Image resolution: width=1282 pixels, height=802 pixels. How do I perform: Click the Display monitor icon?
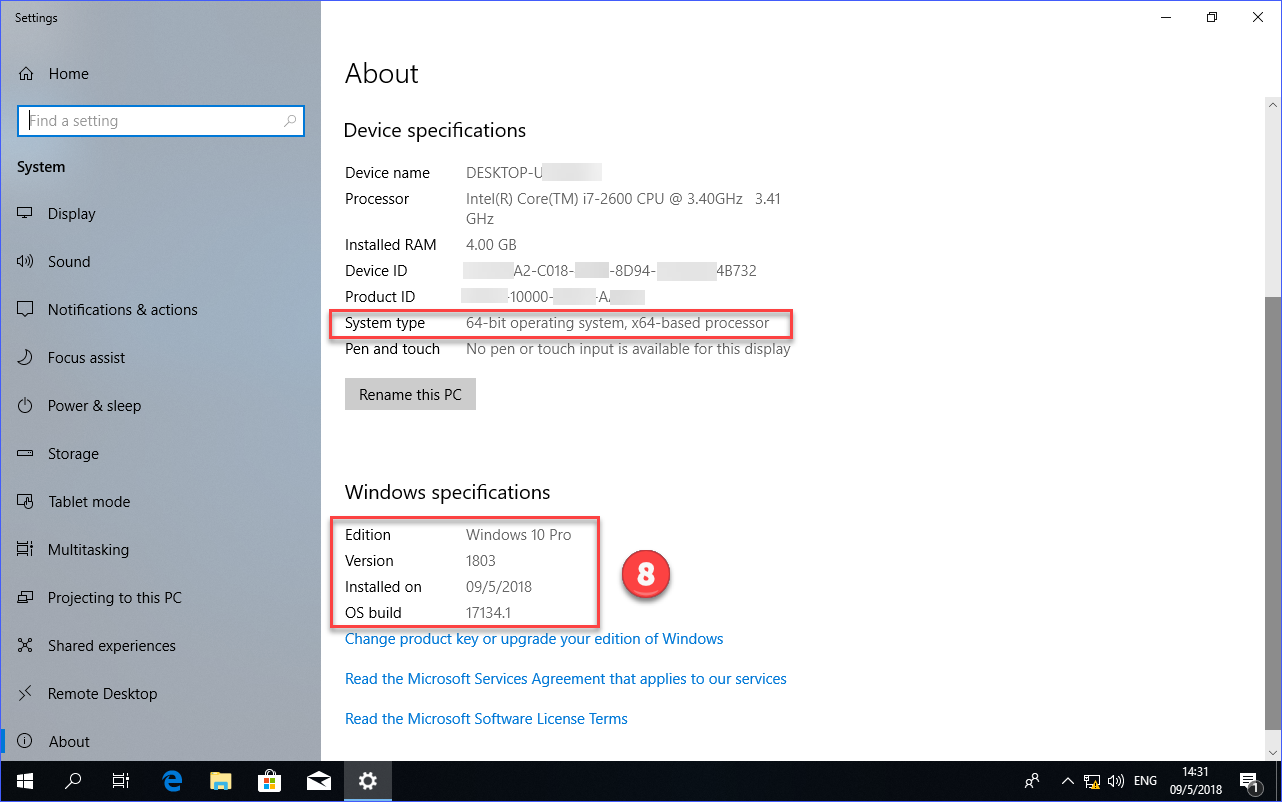click(x=26, y=214)
